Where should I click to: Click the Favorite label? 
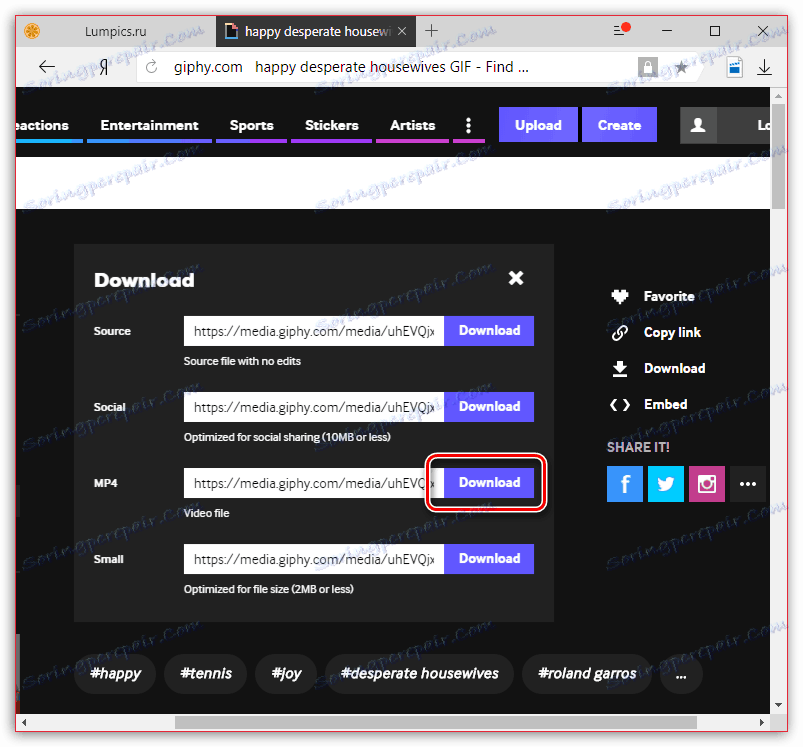click(x=669, y=296)
